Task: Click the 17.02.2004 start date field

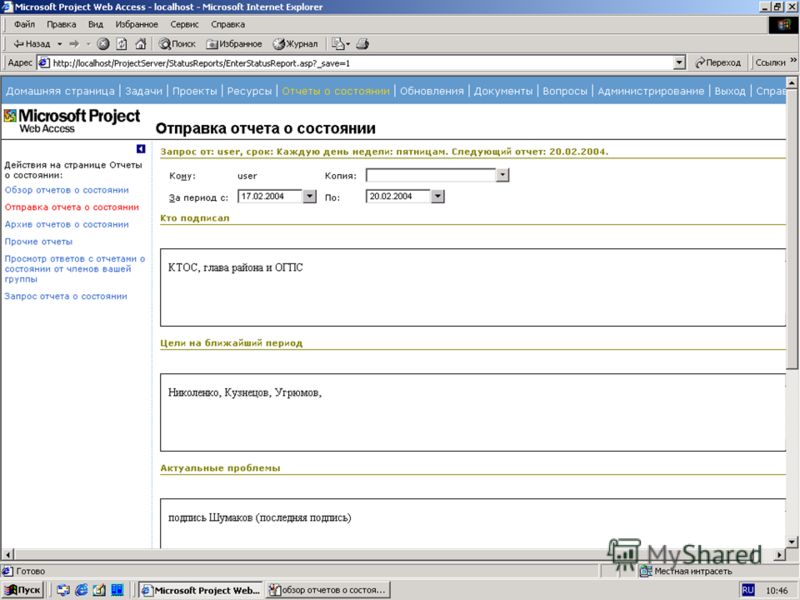Action: point(270,196)
